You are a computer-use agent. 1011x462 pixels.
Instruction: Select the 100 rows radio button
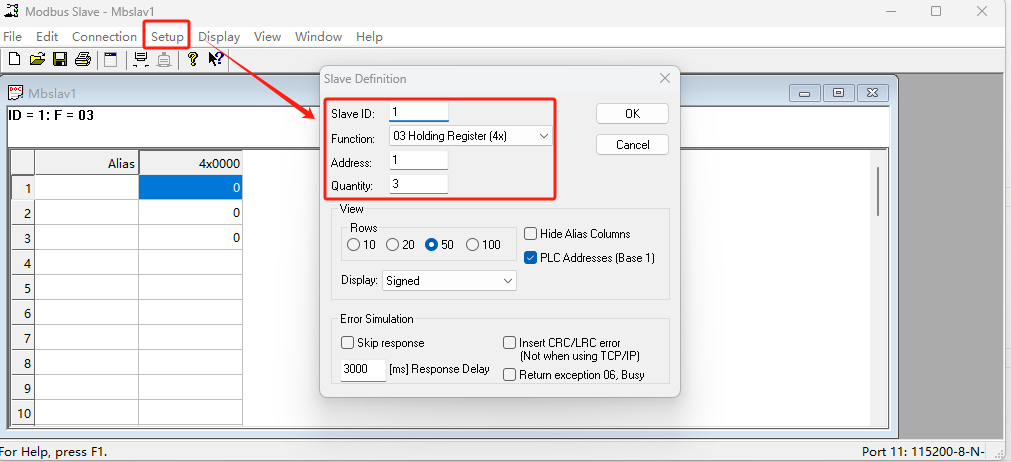[x=471, y=245]
